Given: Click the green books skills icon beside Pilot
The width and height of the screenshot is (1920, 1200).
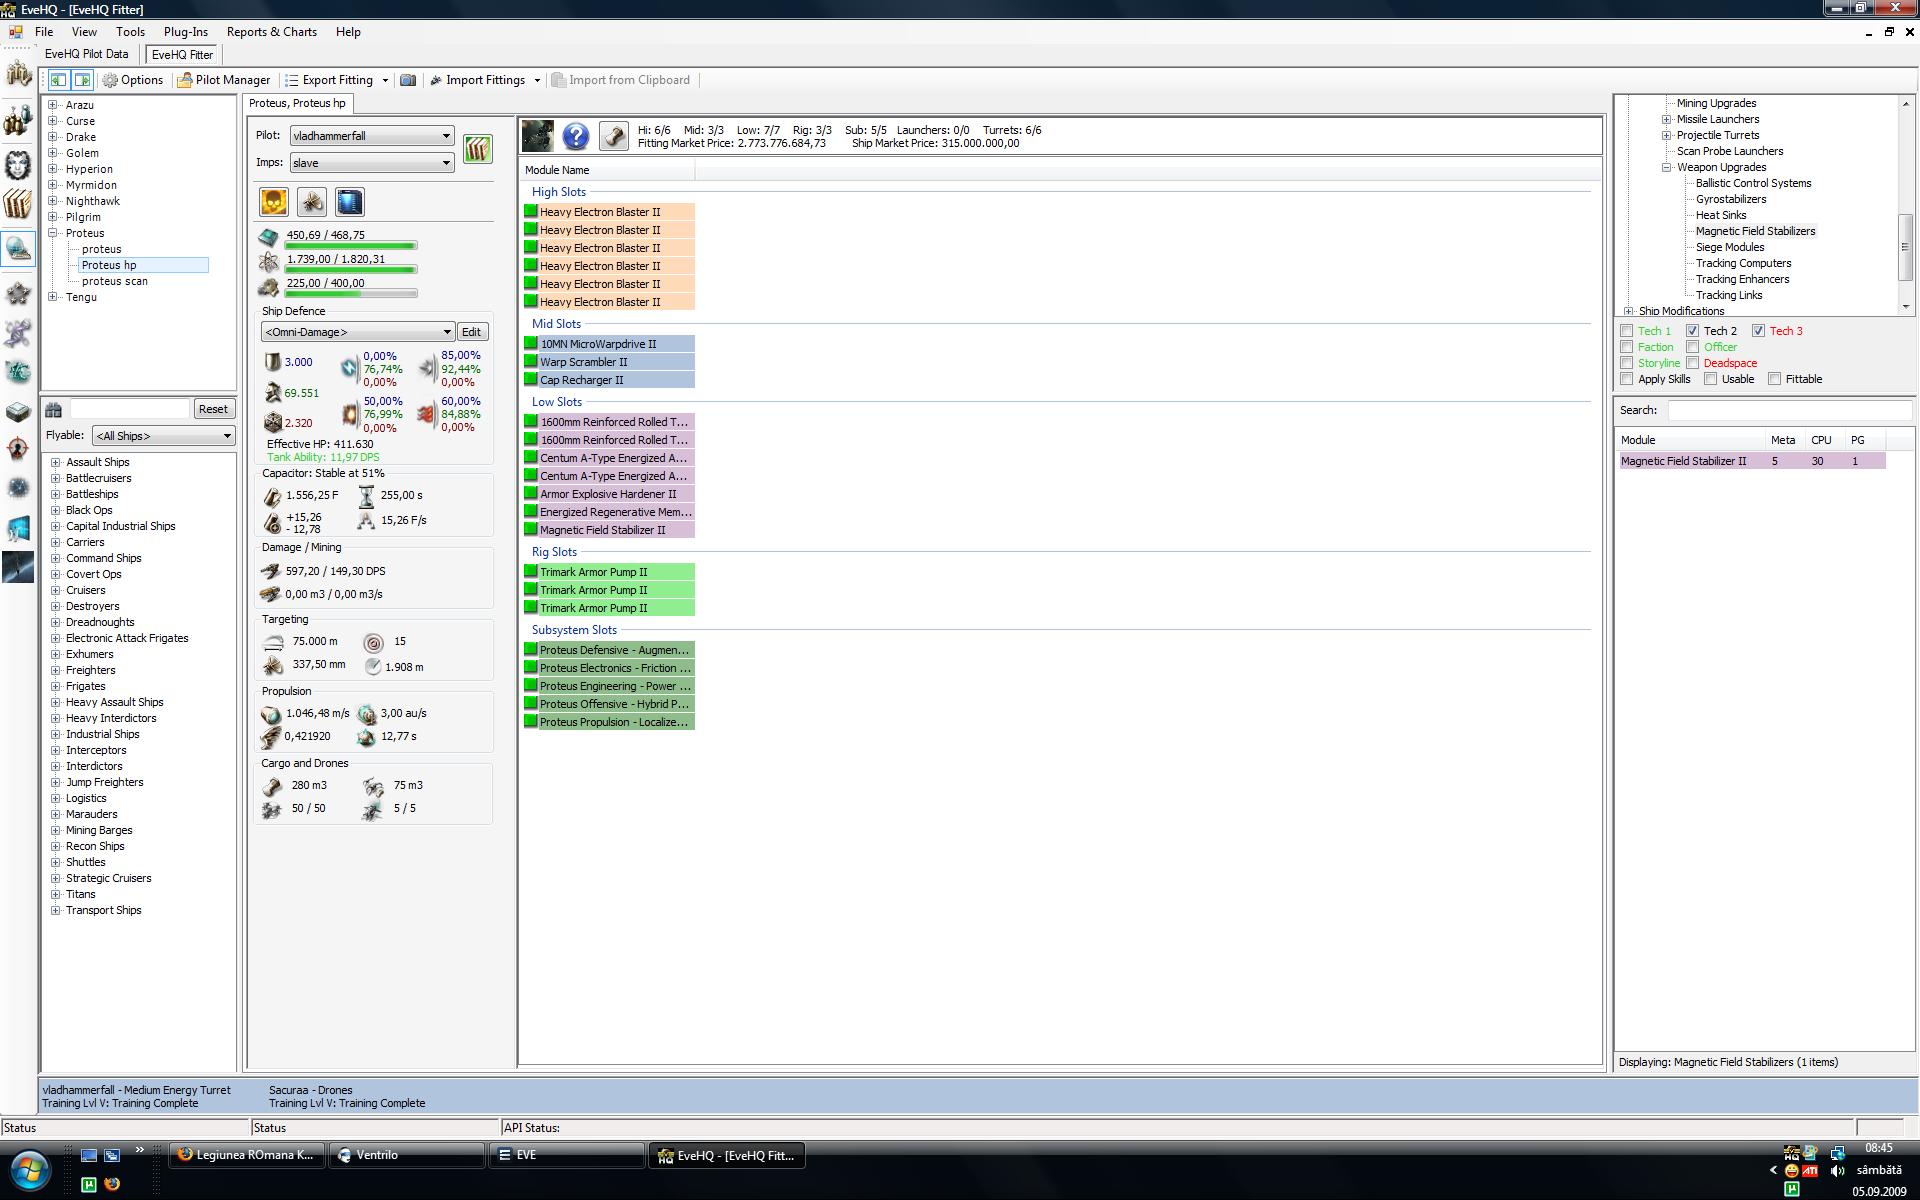Looking at the screenshot, I should tap(477, 149).
